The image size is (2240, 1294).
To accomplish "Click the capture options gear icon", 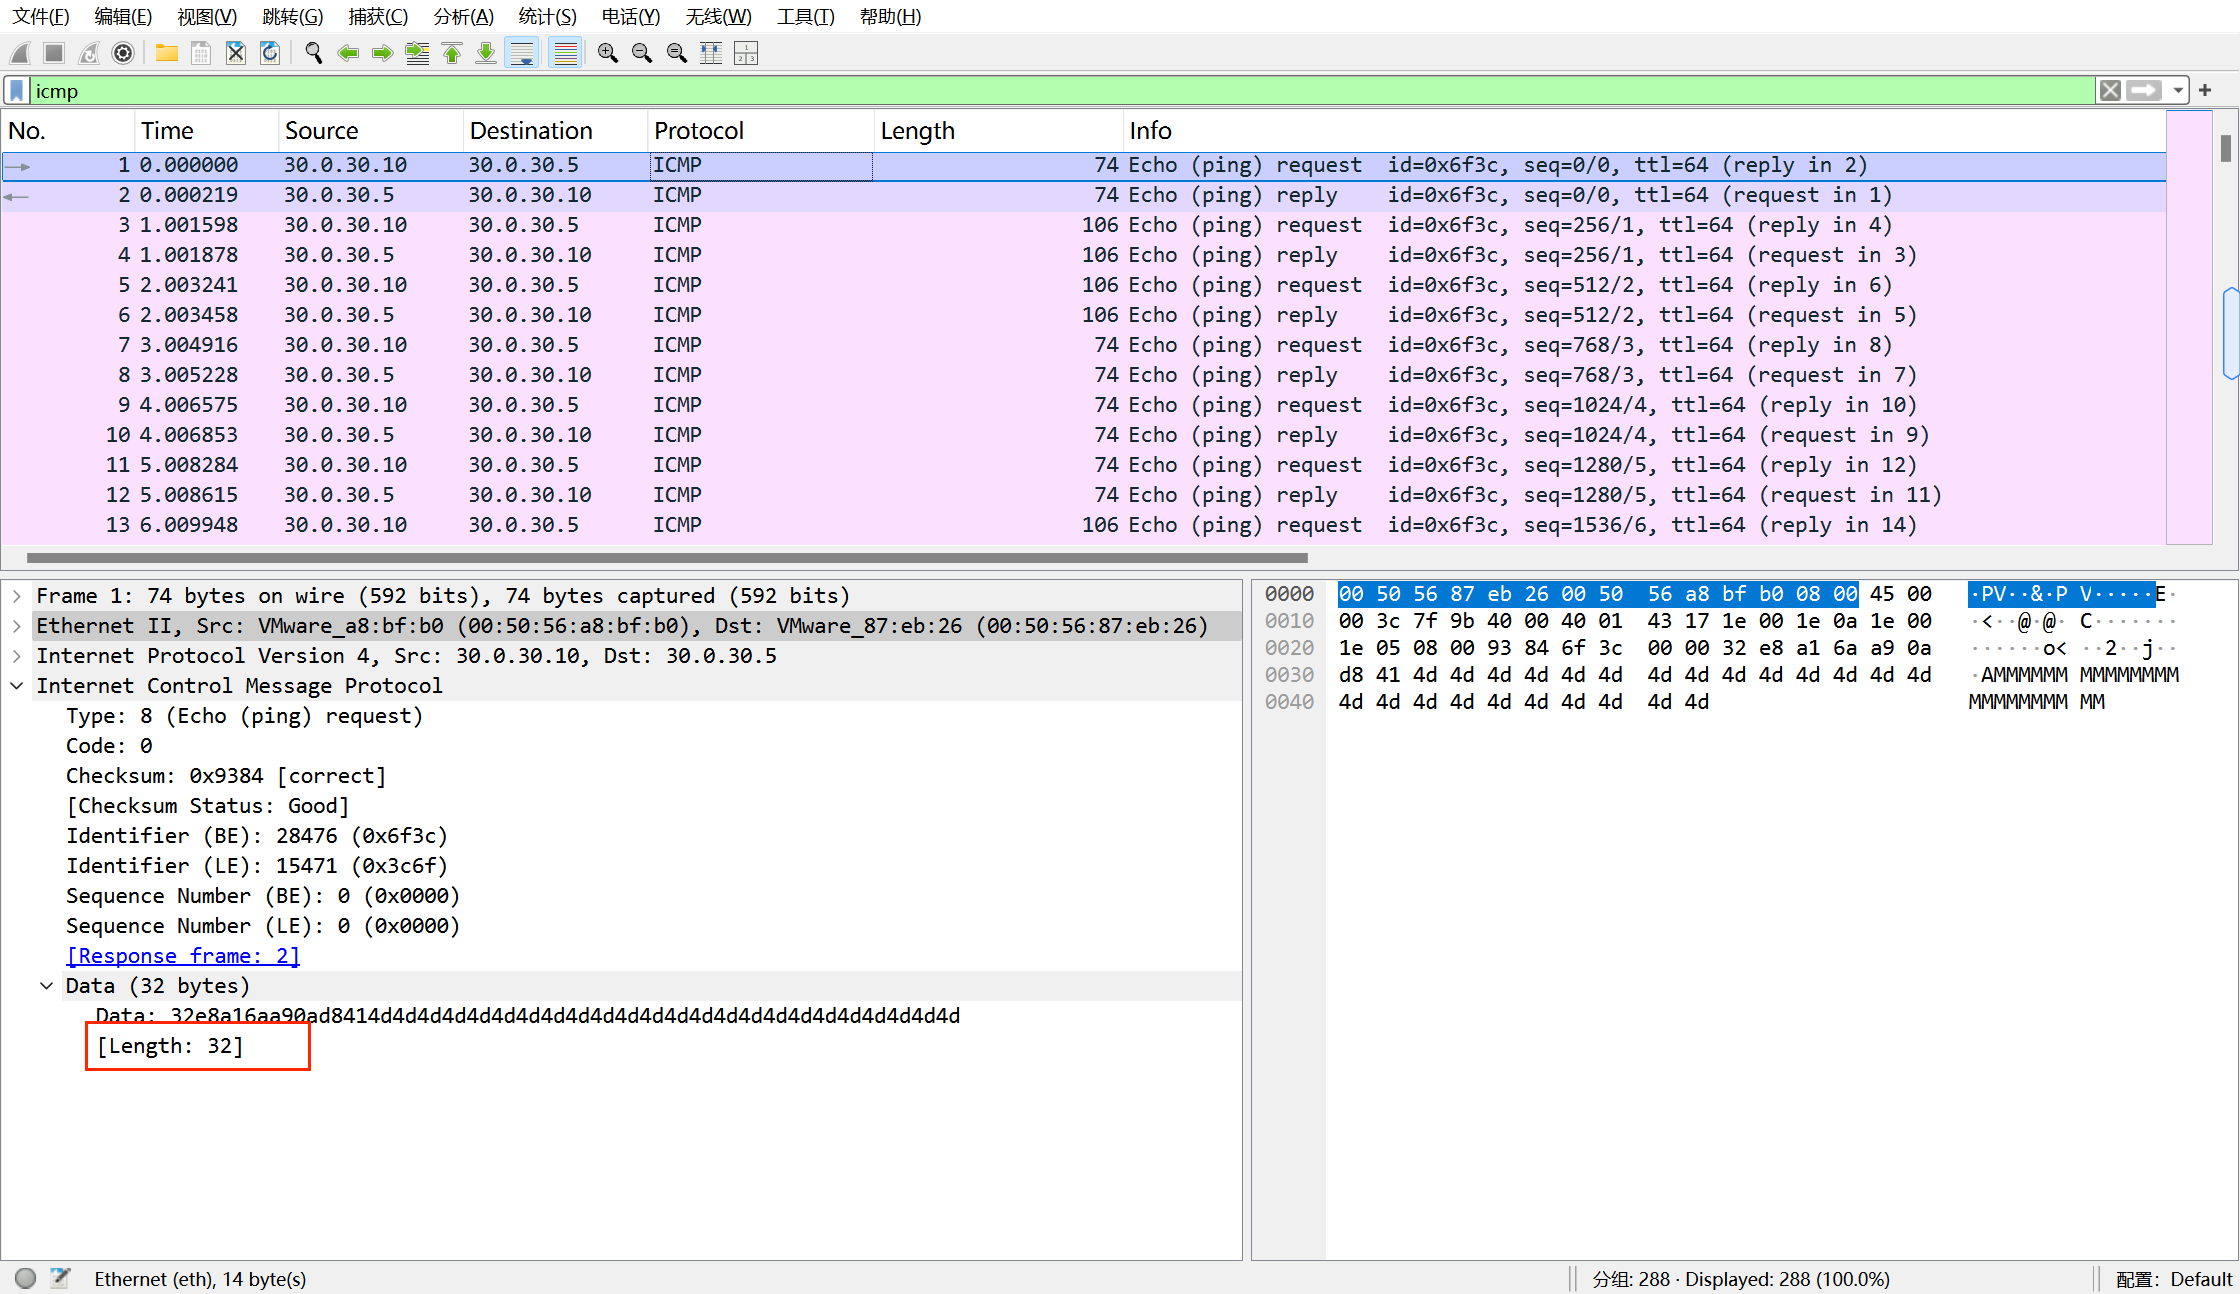I will click(123, 53).
